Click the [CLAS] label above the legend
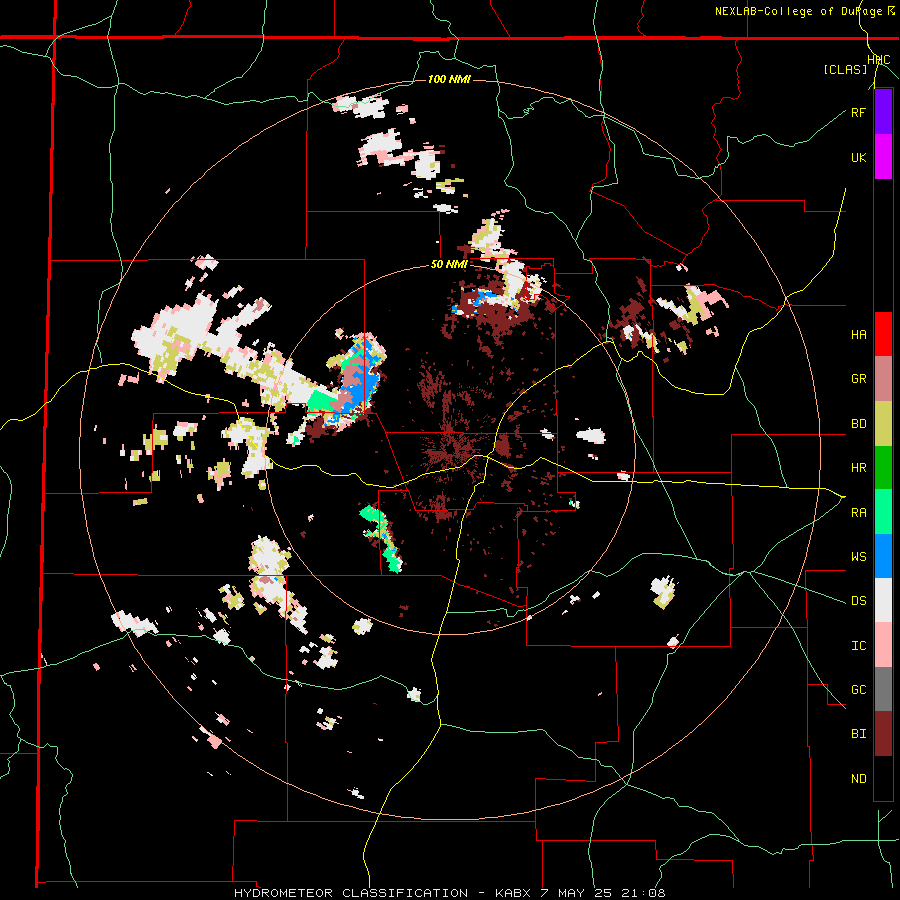Viewport: 900px width, 900px height. pyautogui.click(x=845, y=69)
